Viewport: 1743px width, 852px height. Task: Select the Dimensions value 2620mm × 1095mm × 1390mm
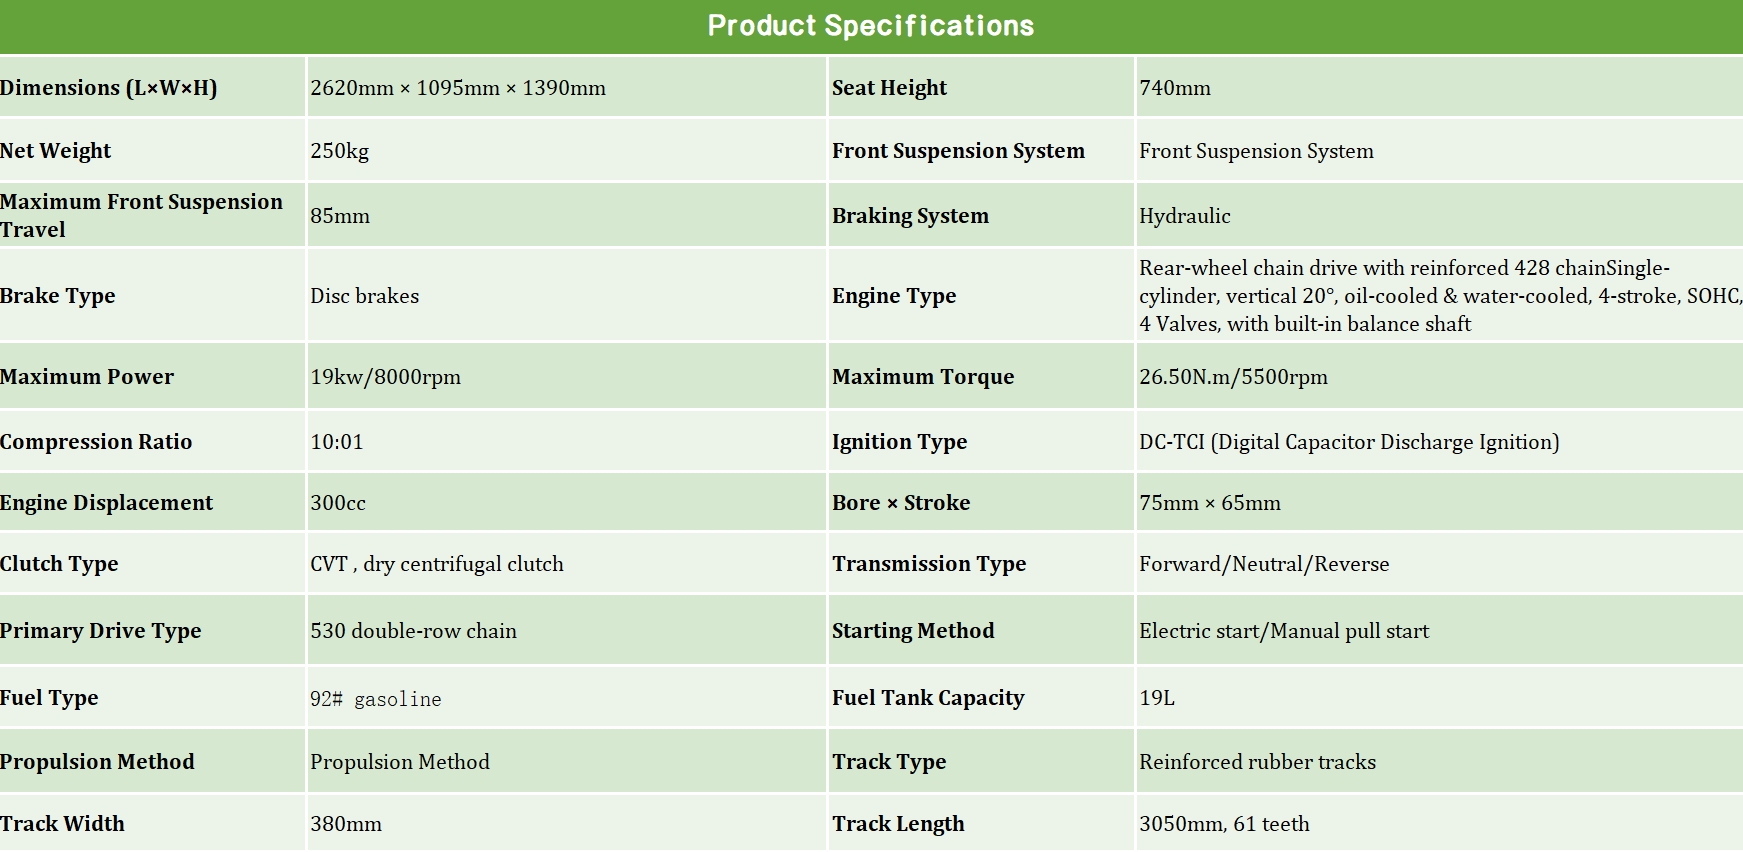pos(458,88)
